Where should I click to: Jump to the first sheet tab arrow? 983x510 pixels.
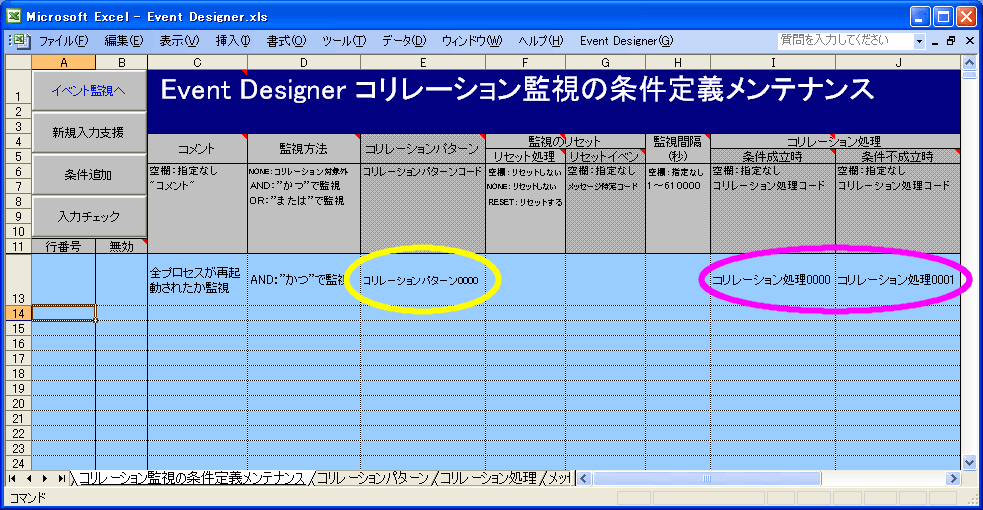12,479
